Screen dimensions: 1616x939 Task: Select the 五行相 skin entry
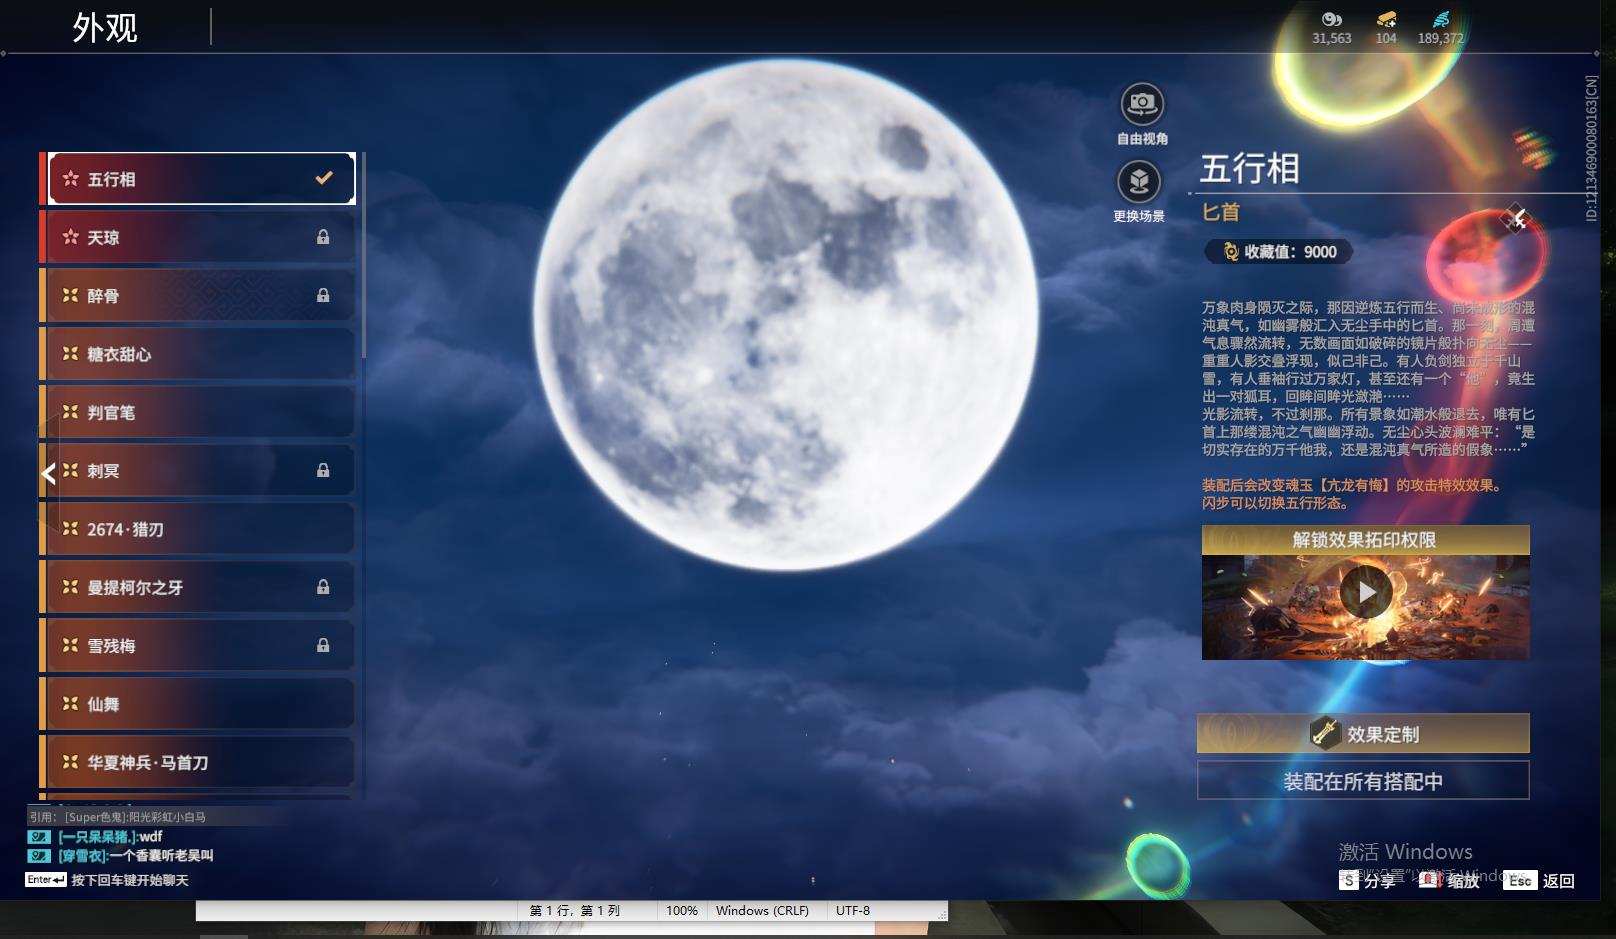tap(201, 179)
